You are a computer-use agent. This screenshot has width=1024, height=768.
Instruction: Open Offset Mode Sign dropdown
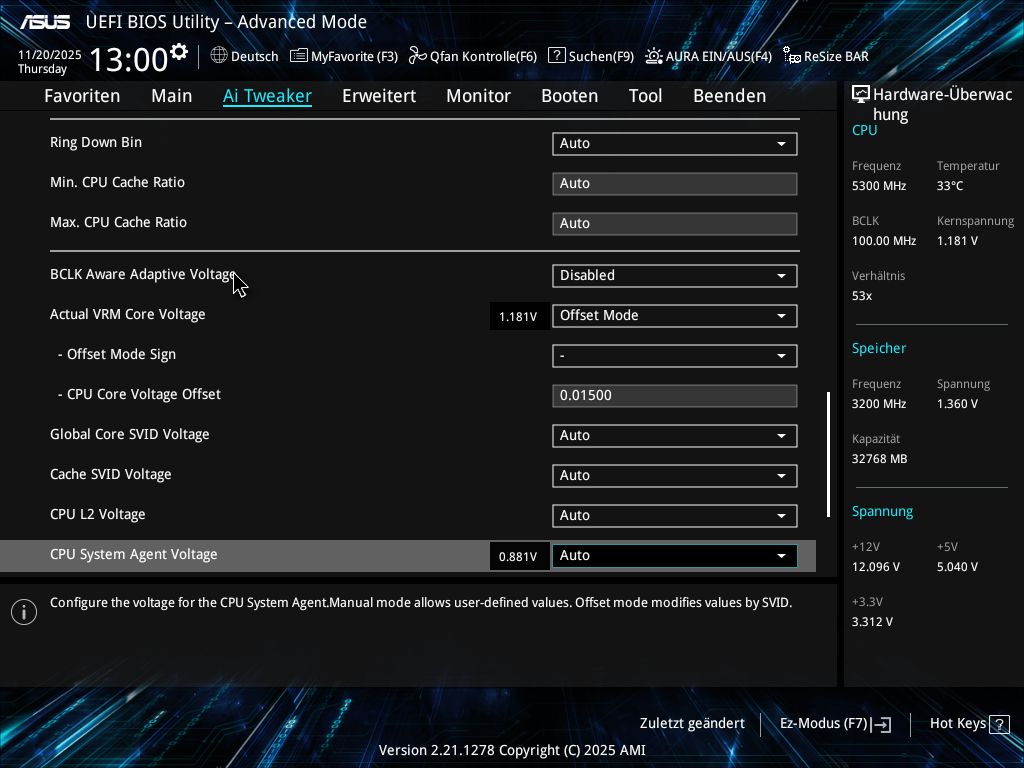coord(675,356)
